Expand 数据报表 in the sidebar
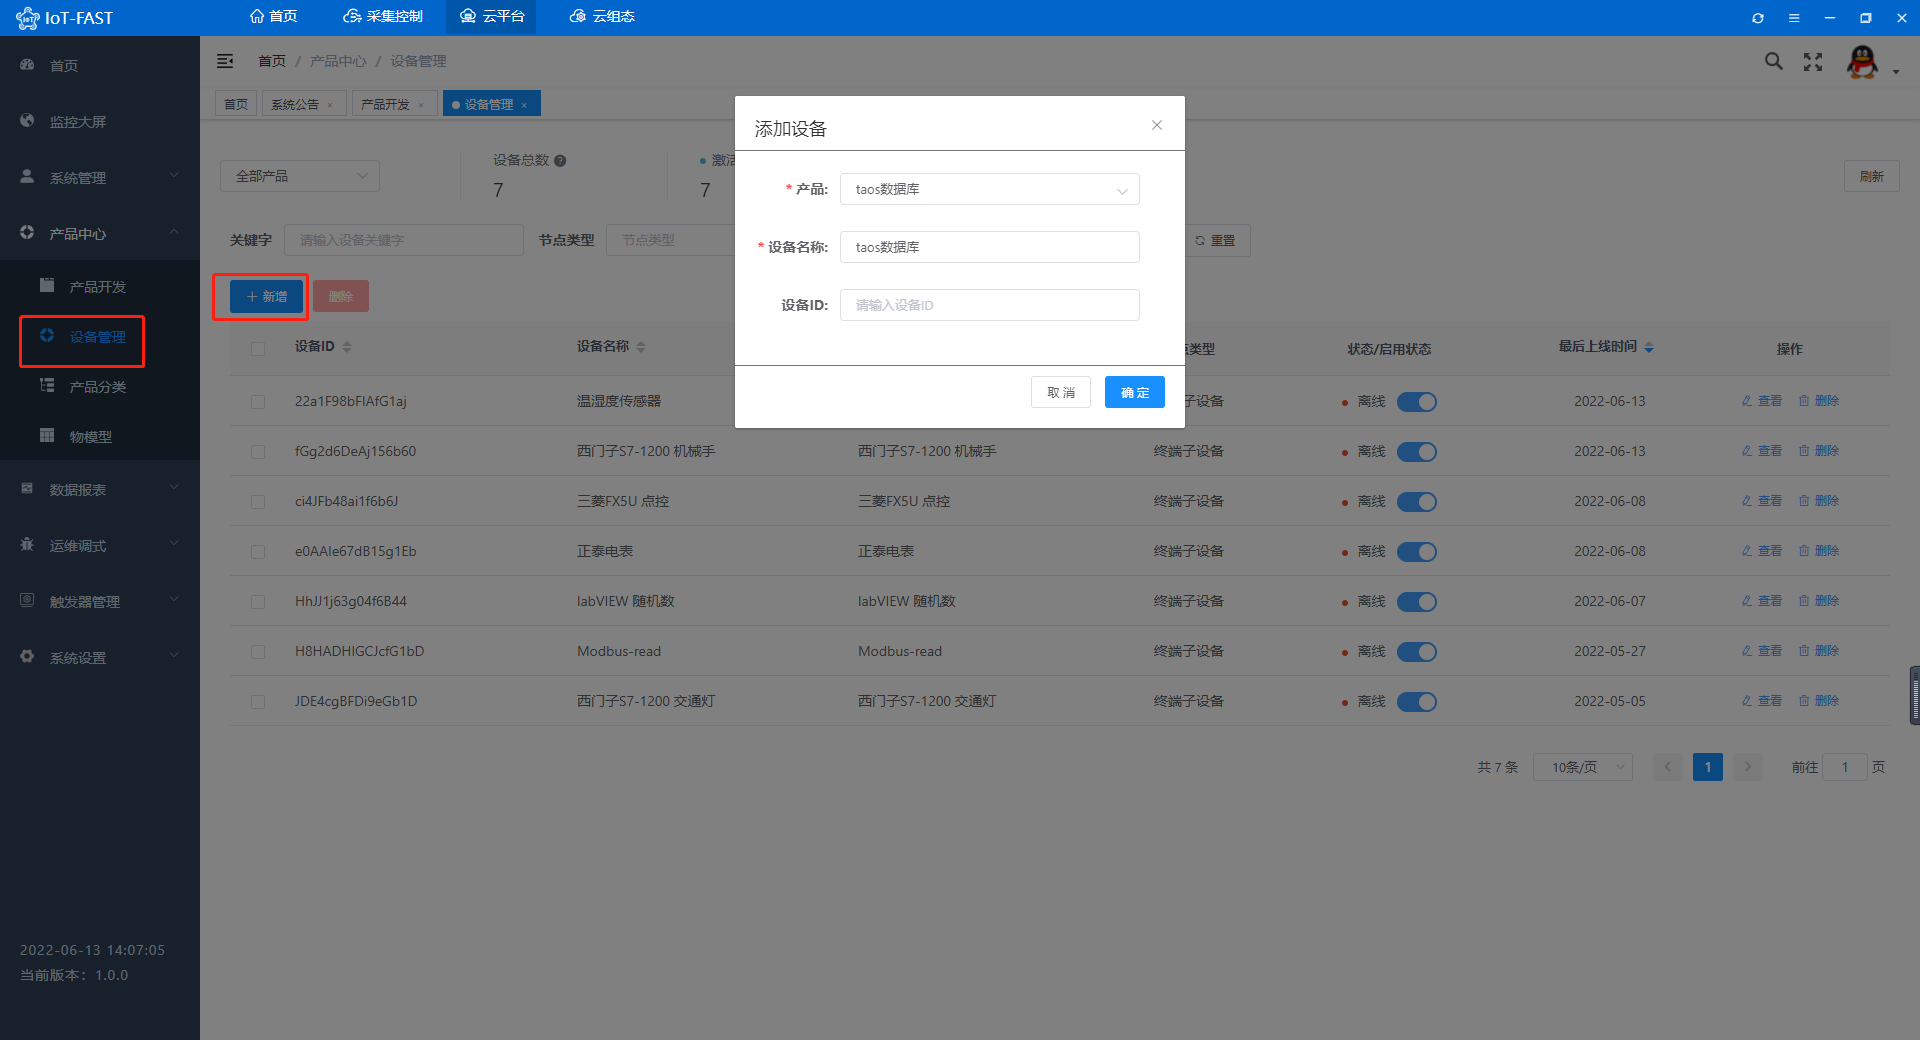 (100, 489)
